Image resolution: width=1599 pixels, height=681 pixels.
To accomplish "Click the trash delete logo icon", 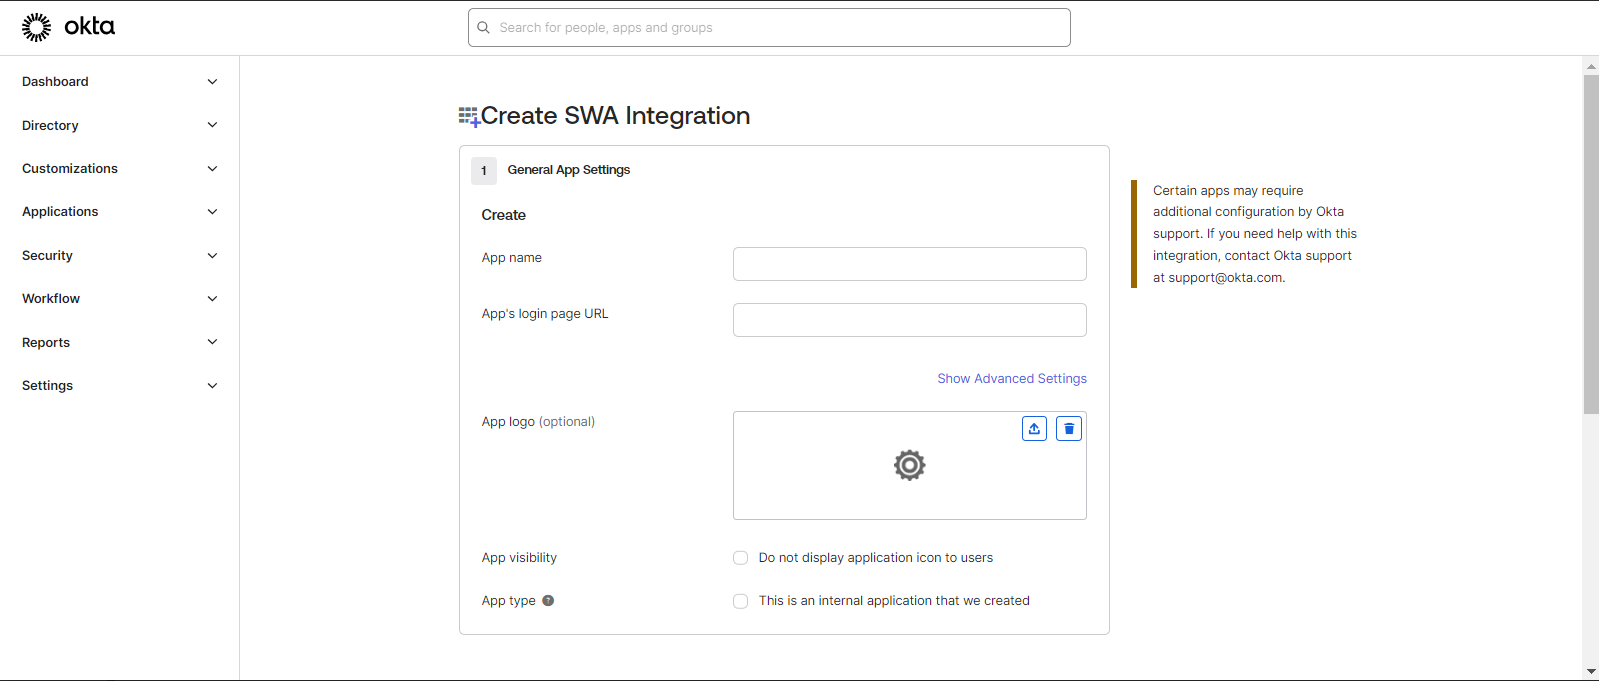I will (x=1069, y=429).
